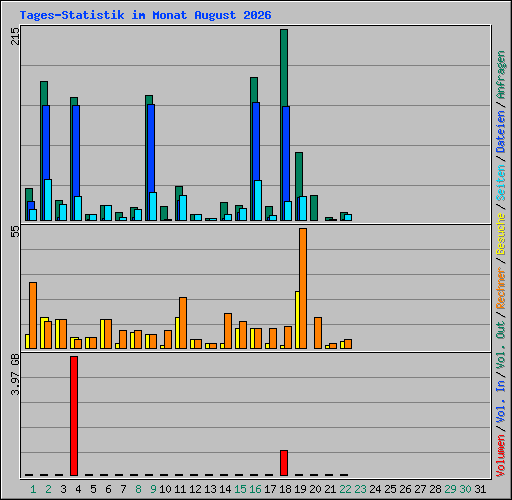Viewport: 512px width, 500px height.
Task: Click the red 'Volumen' legend label
Action: pyautogui.click(x=501, y=456)
